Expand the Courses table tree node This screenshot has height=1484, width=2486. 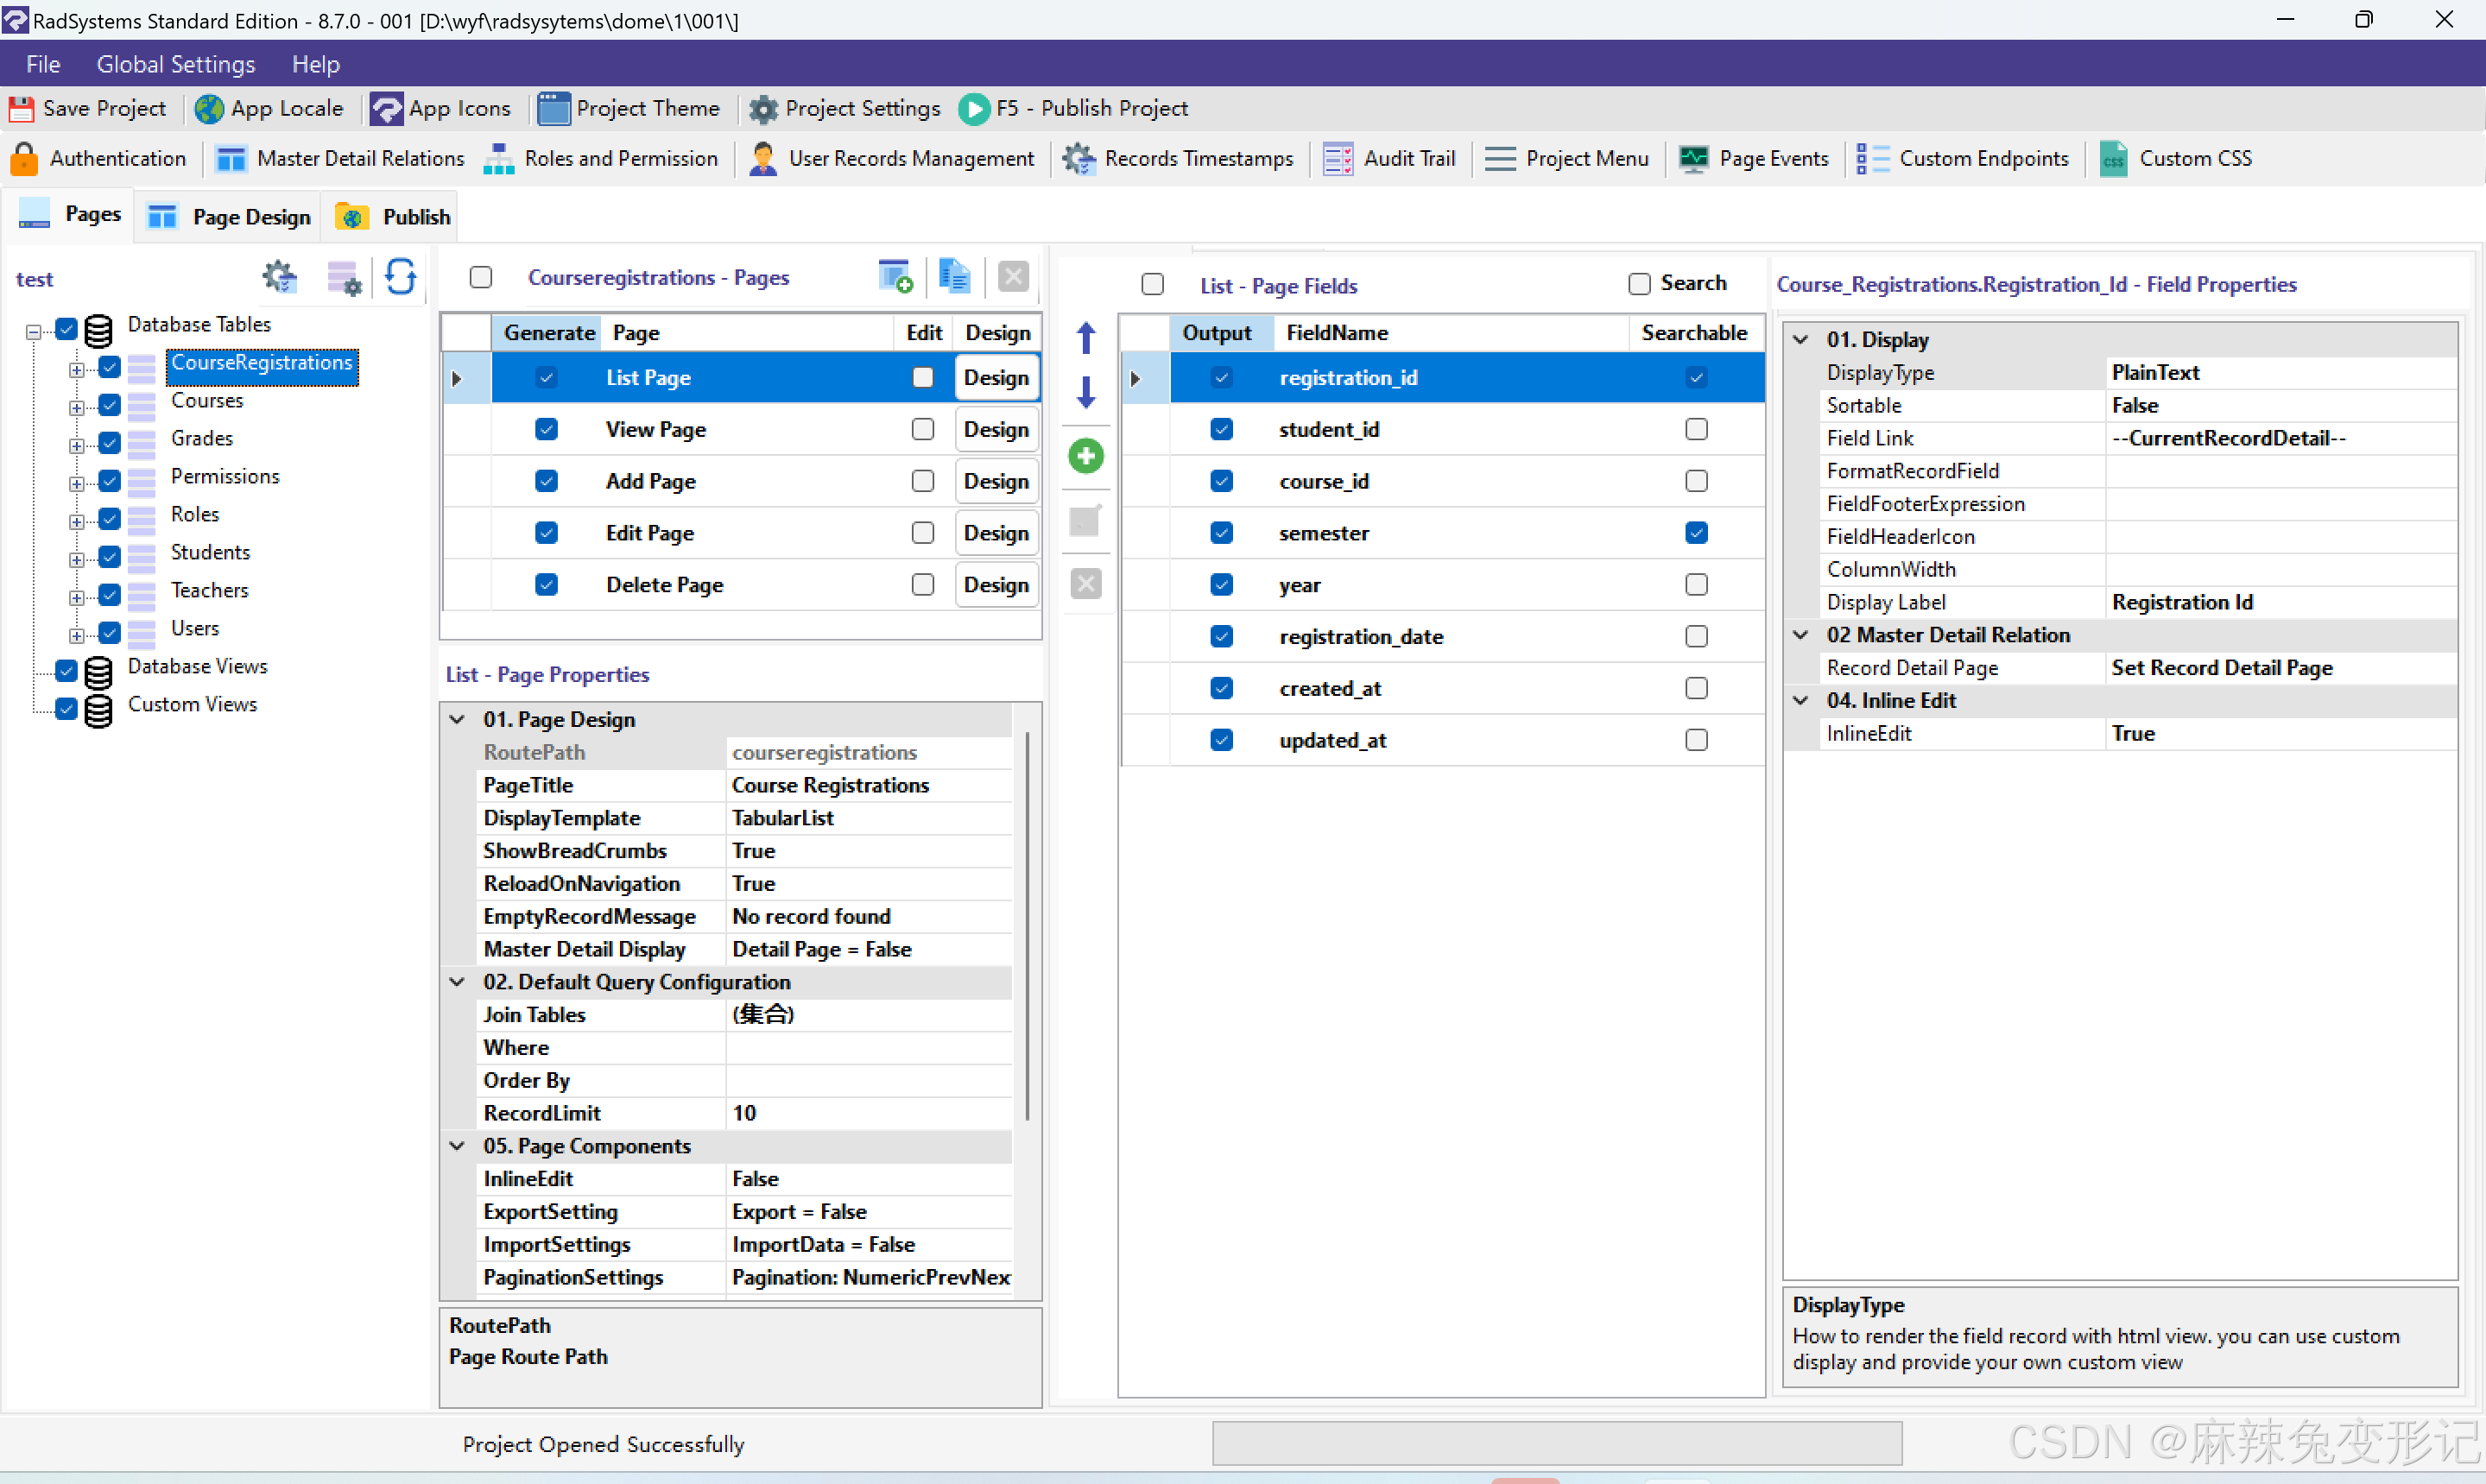[x=76, y=407]
